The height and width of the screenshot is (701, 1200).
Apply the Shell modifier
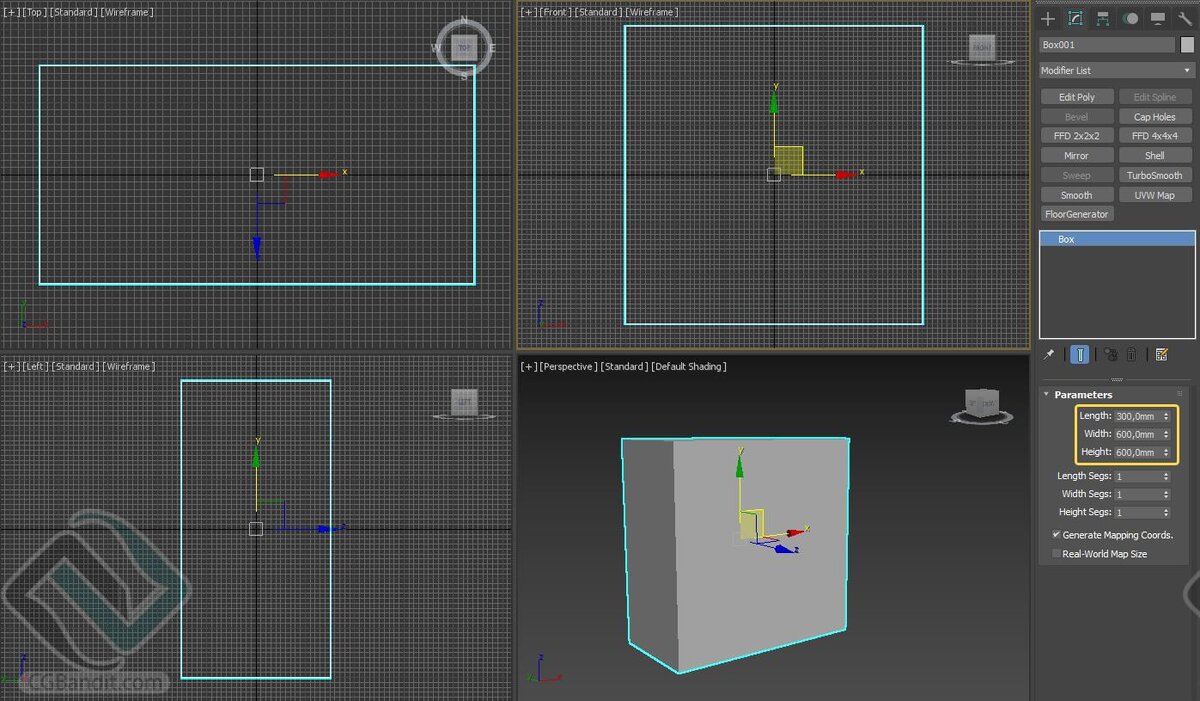point(1155,156)
